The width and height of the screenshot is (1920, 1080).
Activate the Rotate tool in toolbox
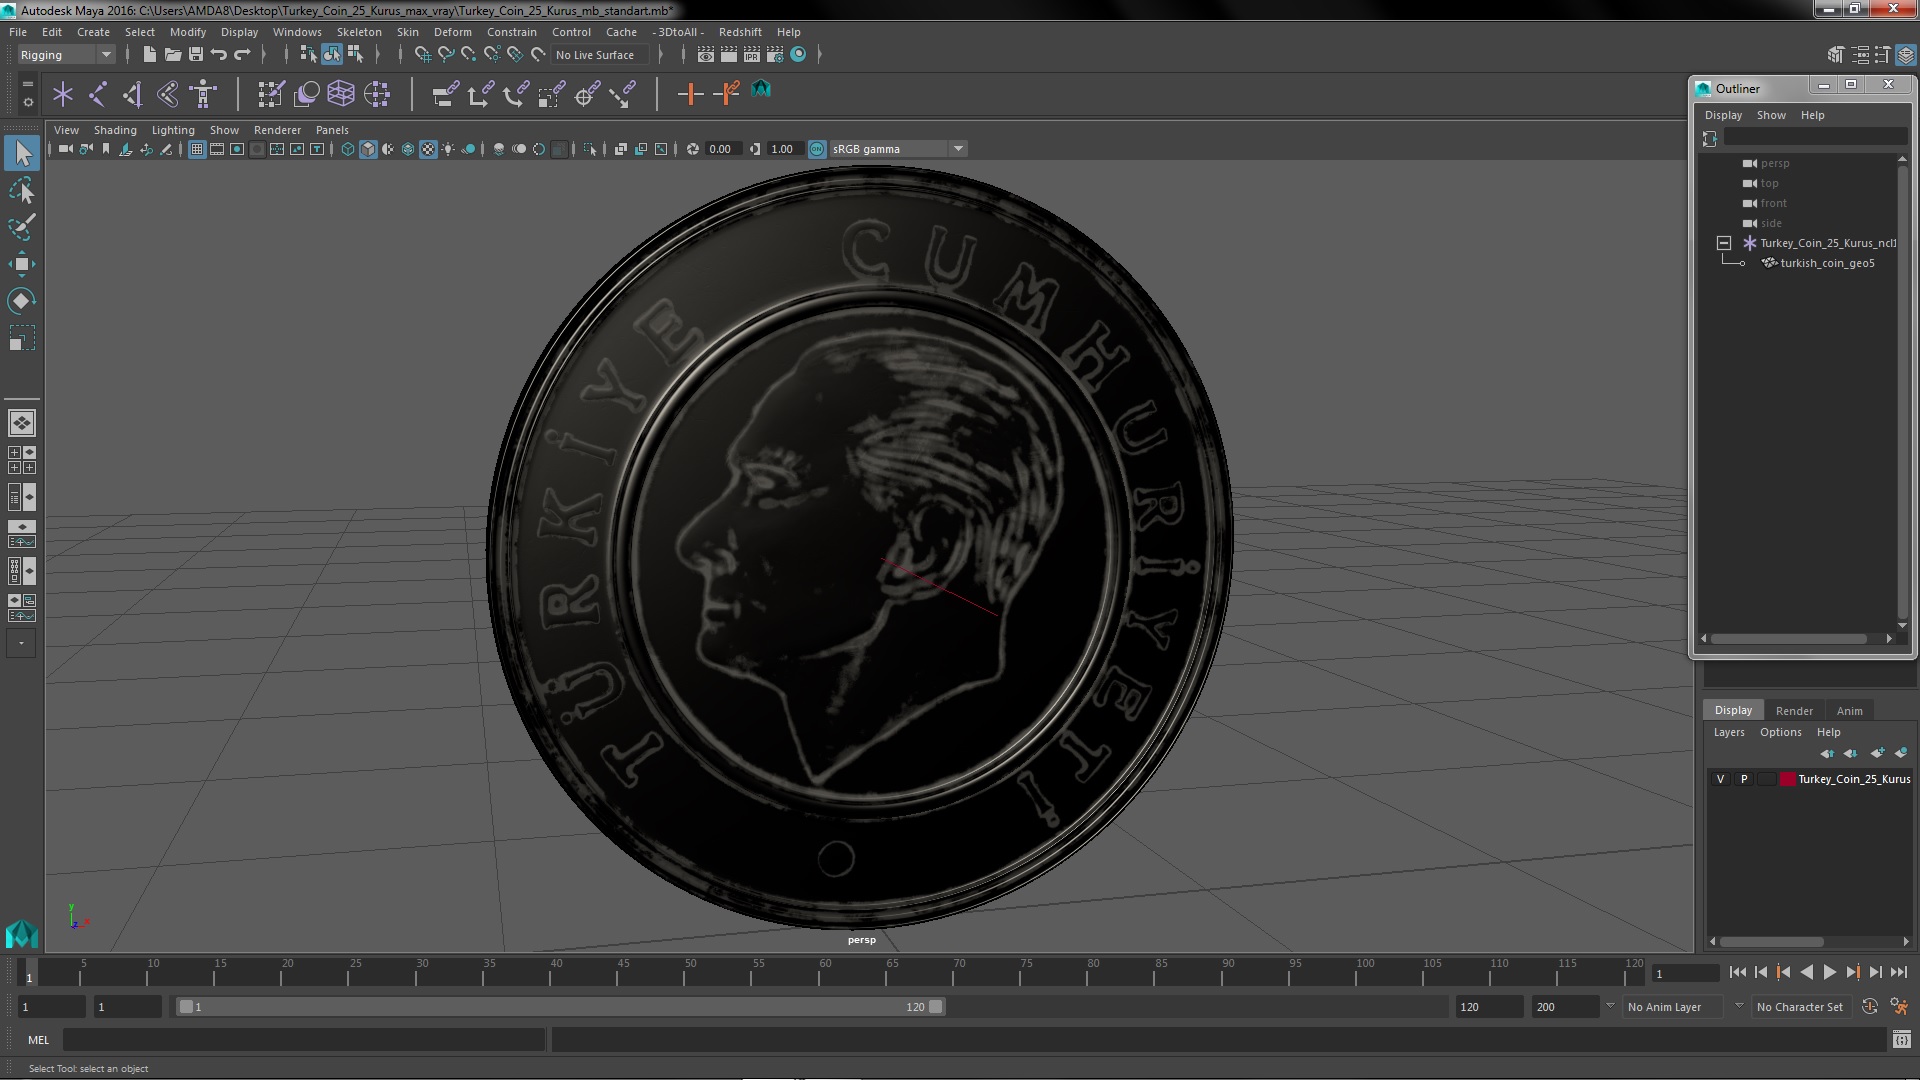(22, 301)
